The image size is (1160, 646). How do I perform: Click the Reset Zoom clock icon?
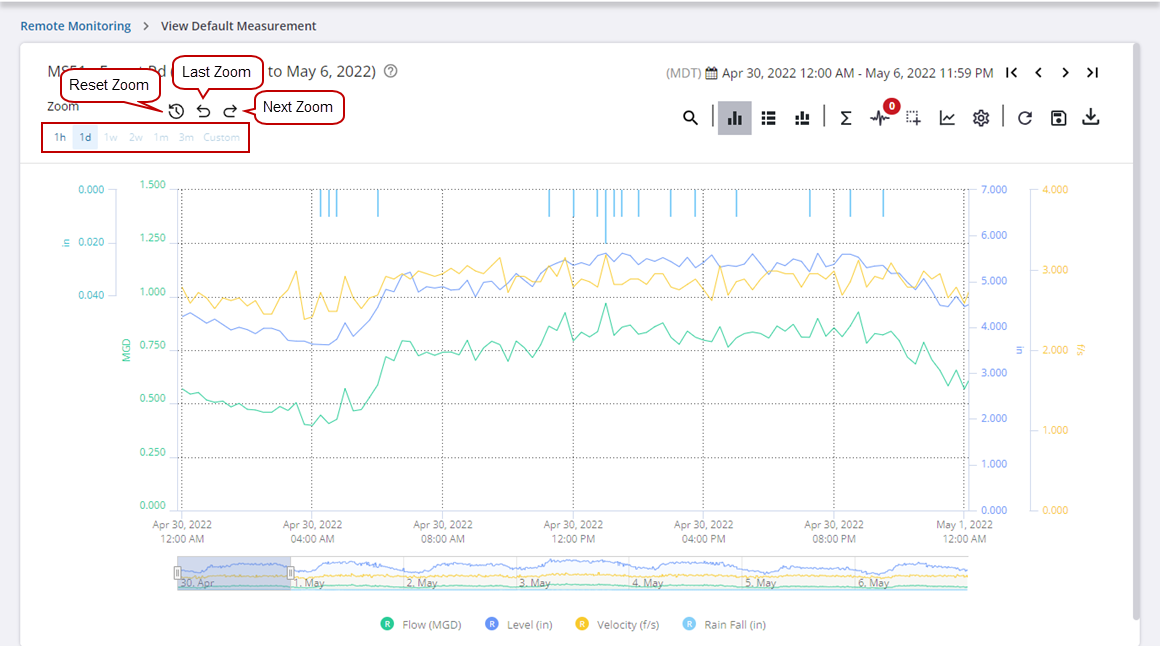point(176,111)
